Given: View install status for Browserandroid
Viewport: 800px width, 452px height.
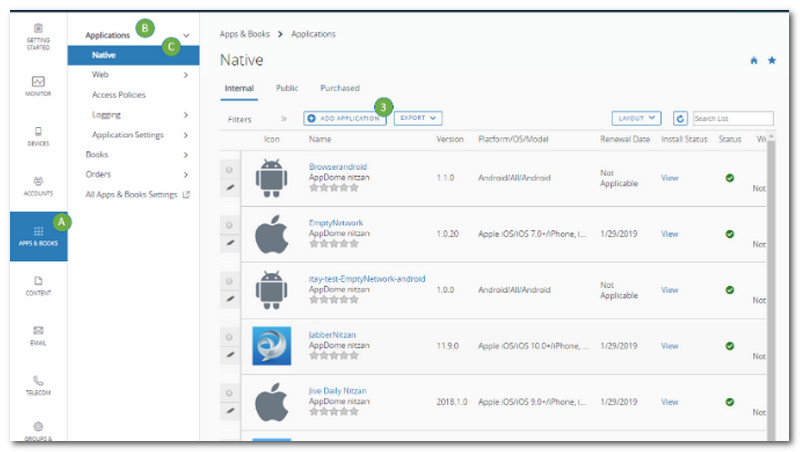Looking at the screenshot, I should tap(669, 178).
